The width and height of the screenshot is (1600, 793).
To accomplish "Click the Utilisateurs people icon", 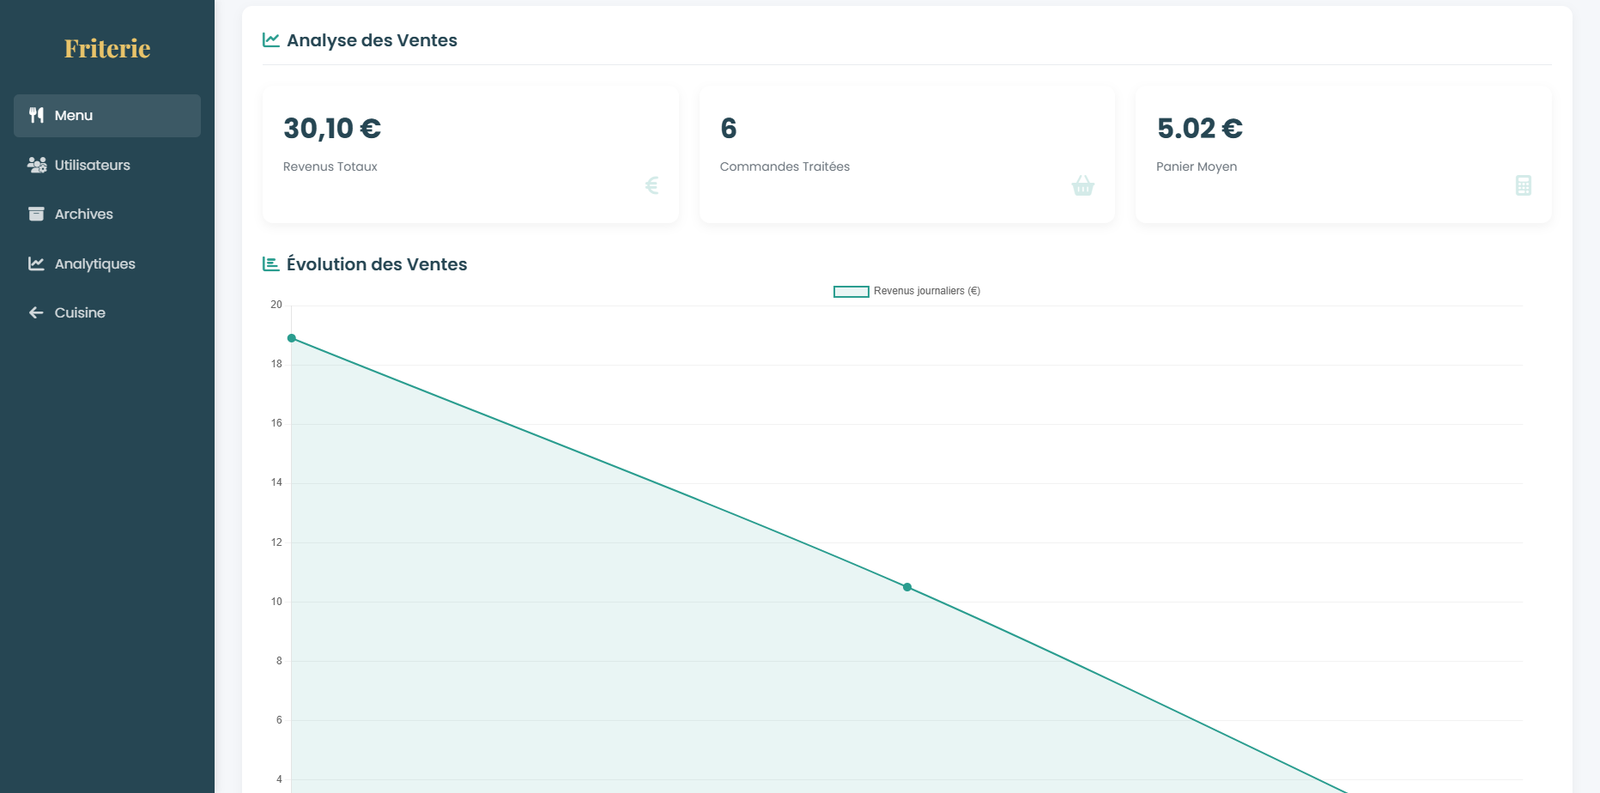I will (x=37, y=165).
